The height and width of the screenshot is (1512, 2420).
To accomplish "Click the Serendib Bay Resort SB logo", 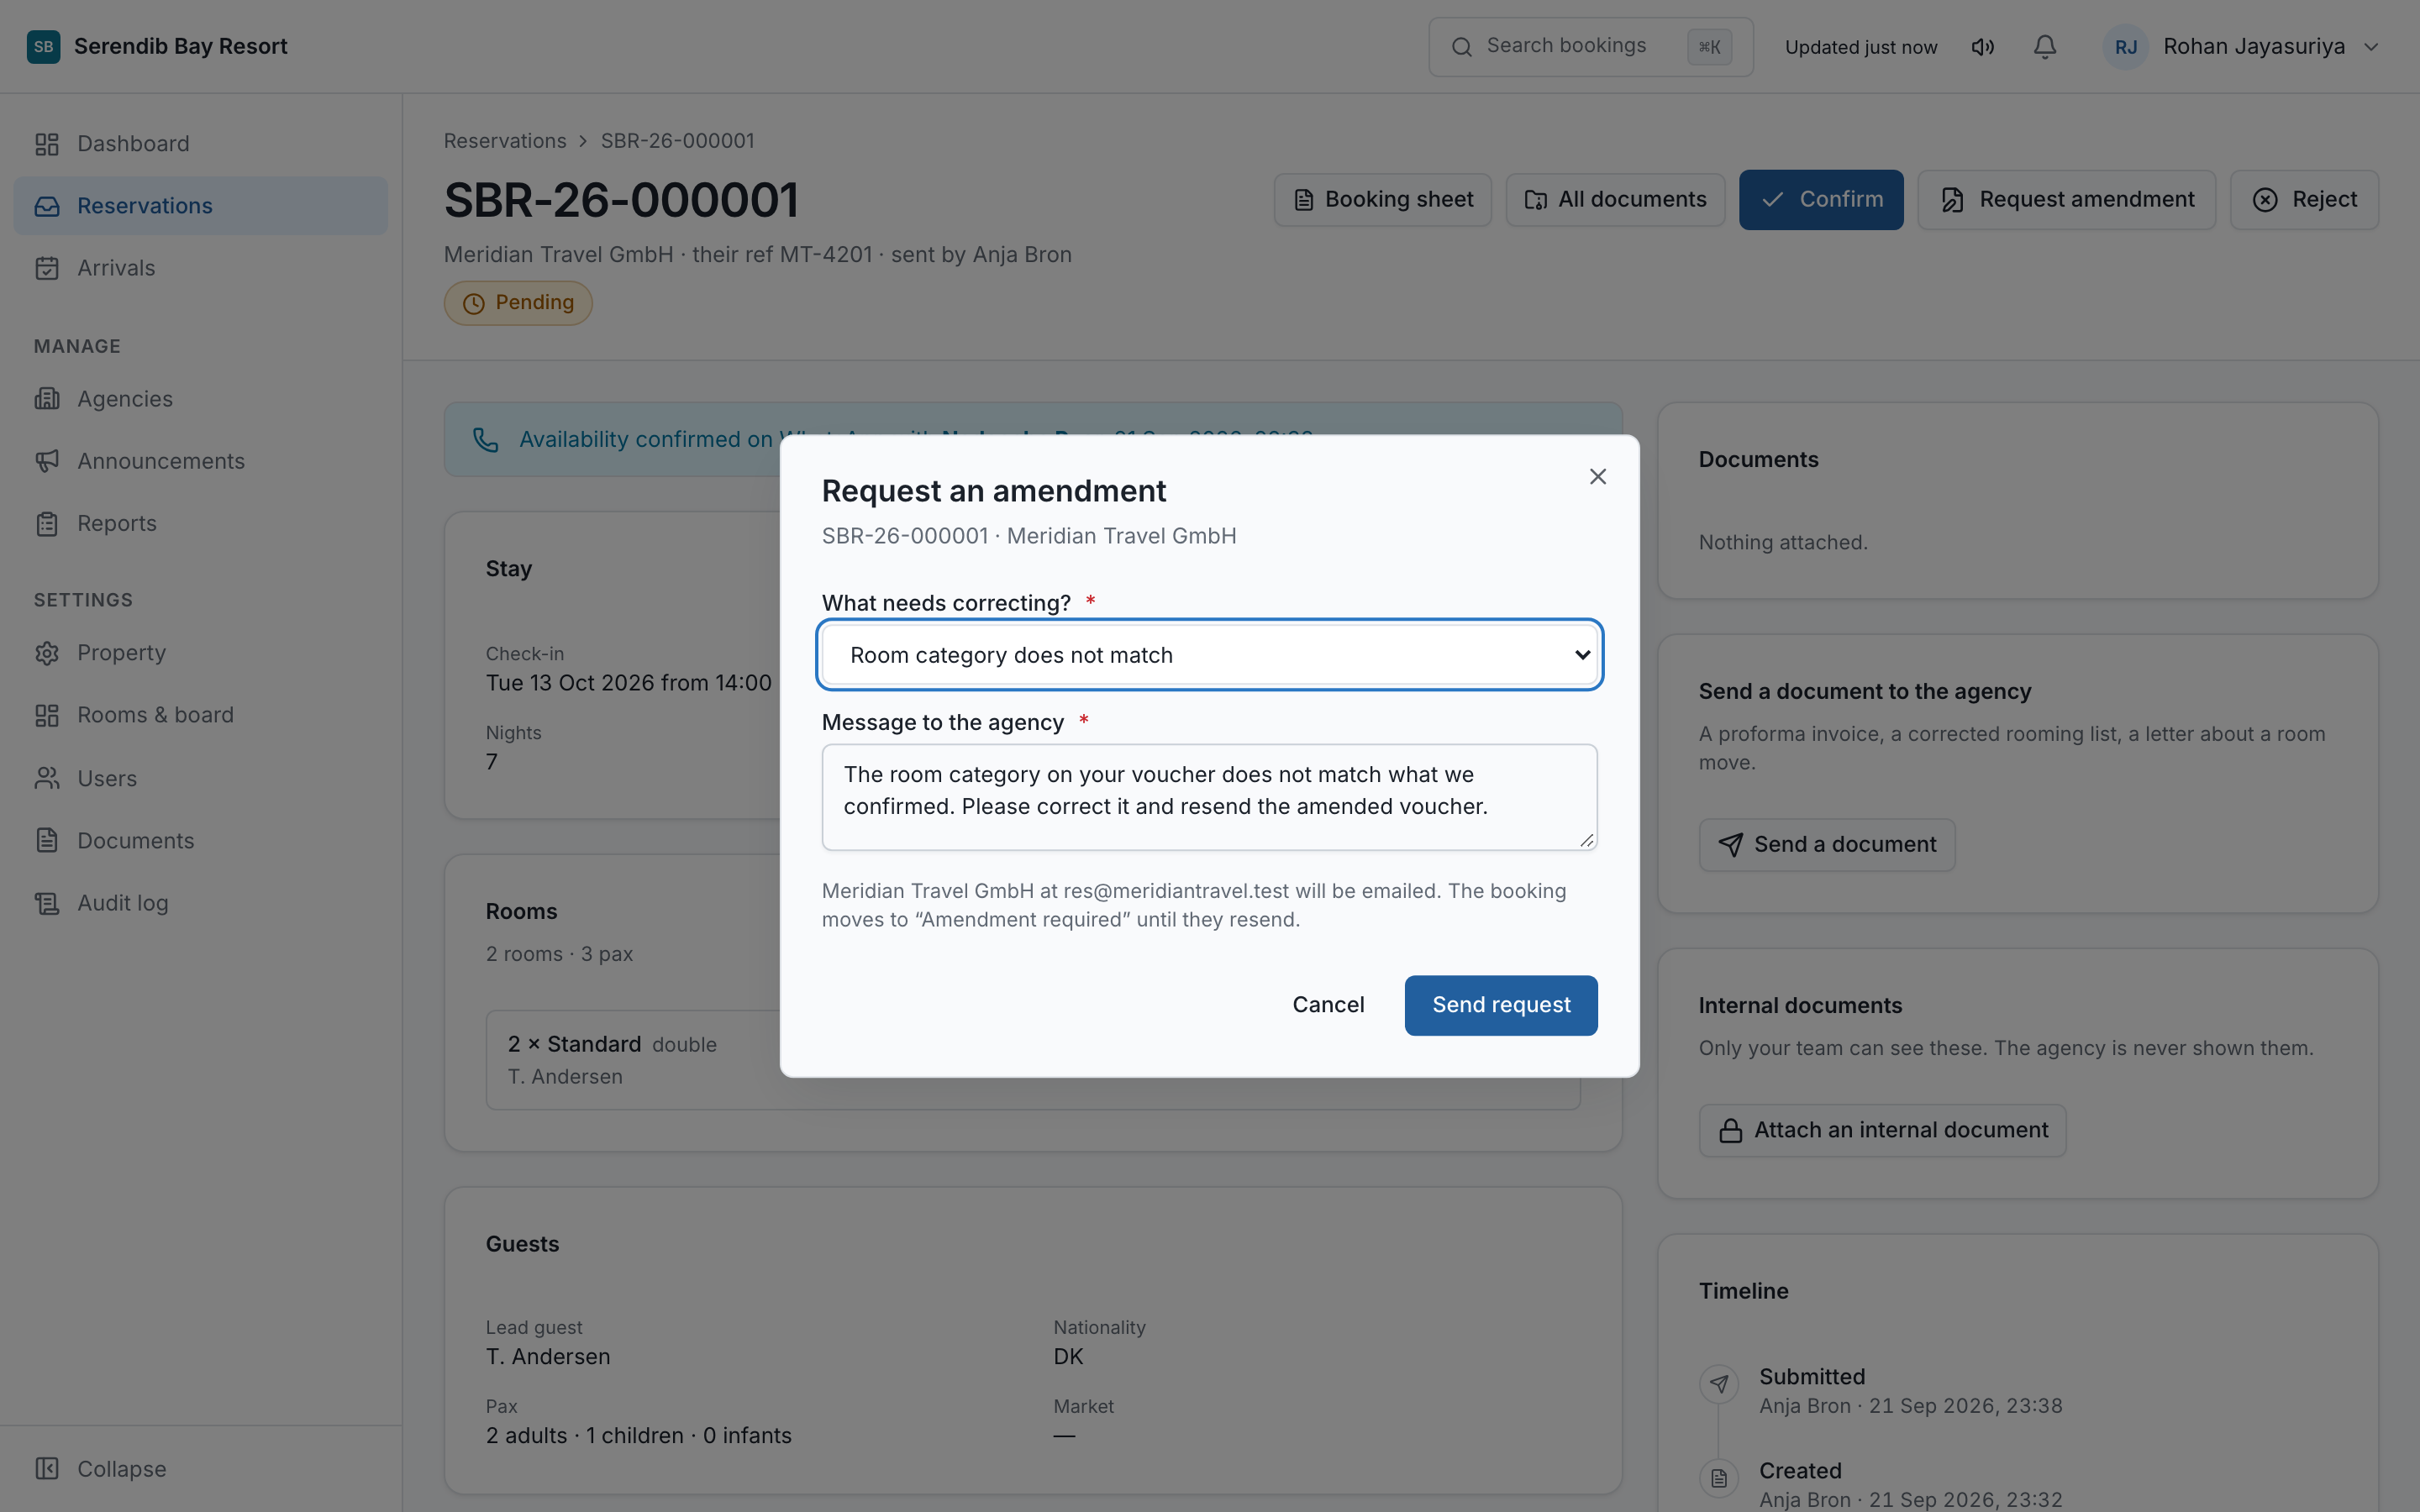I will (x=43, y=47).
